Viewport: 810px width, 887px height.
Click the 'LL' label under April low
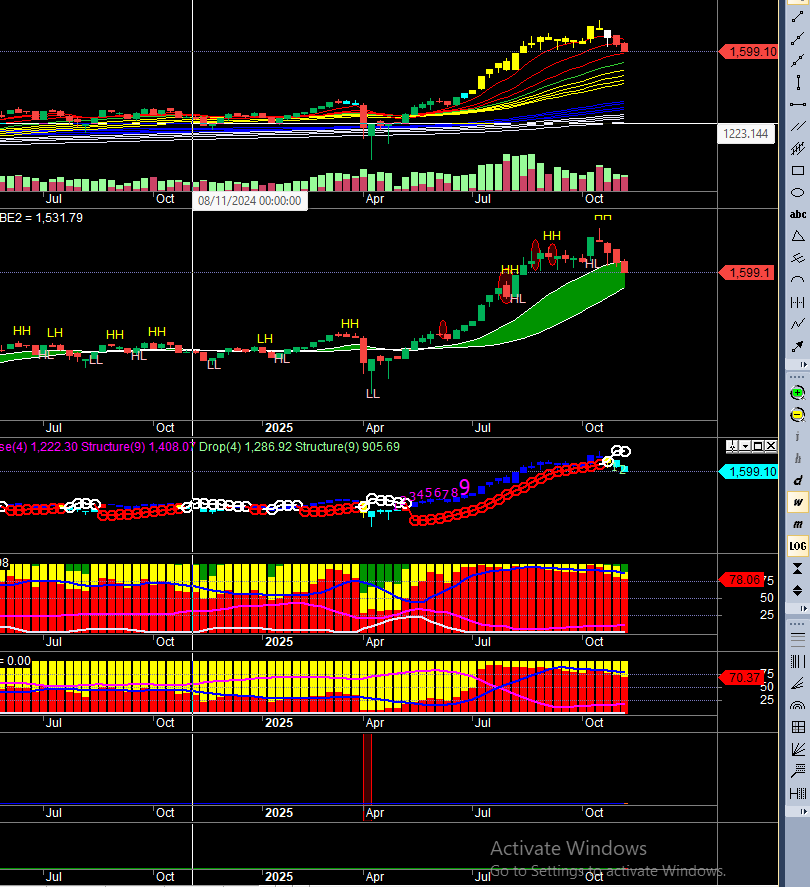pos(373,393)
